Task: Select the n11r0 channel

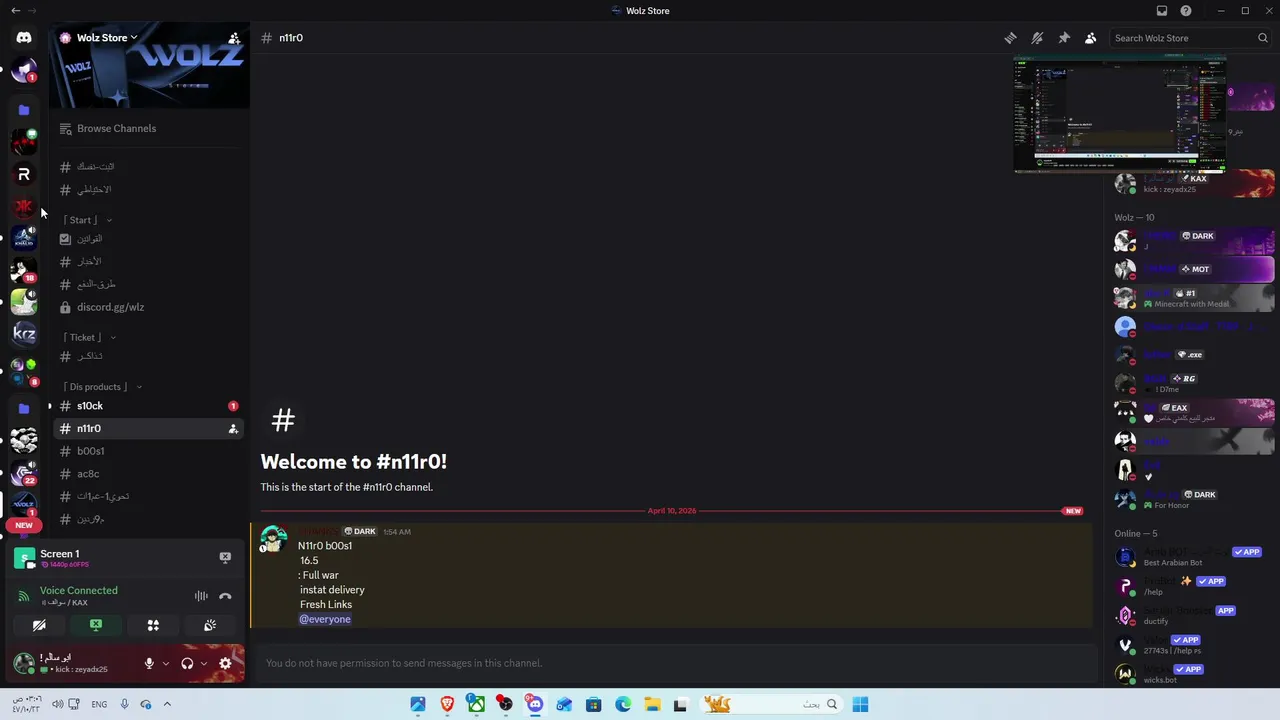Action: click(x=148, y=429)
